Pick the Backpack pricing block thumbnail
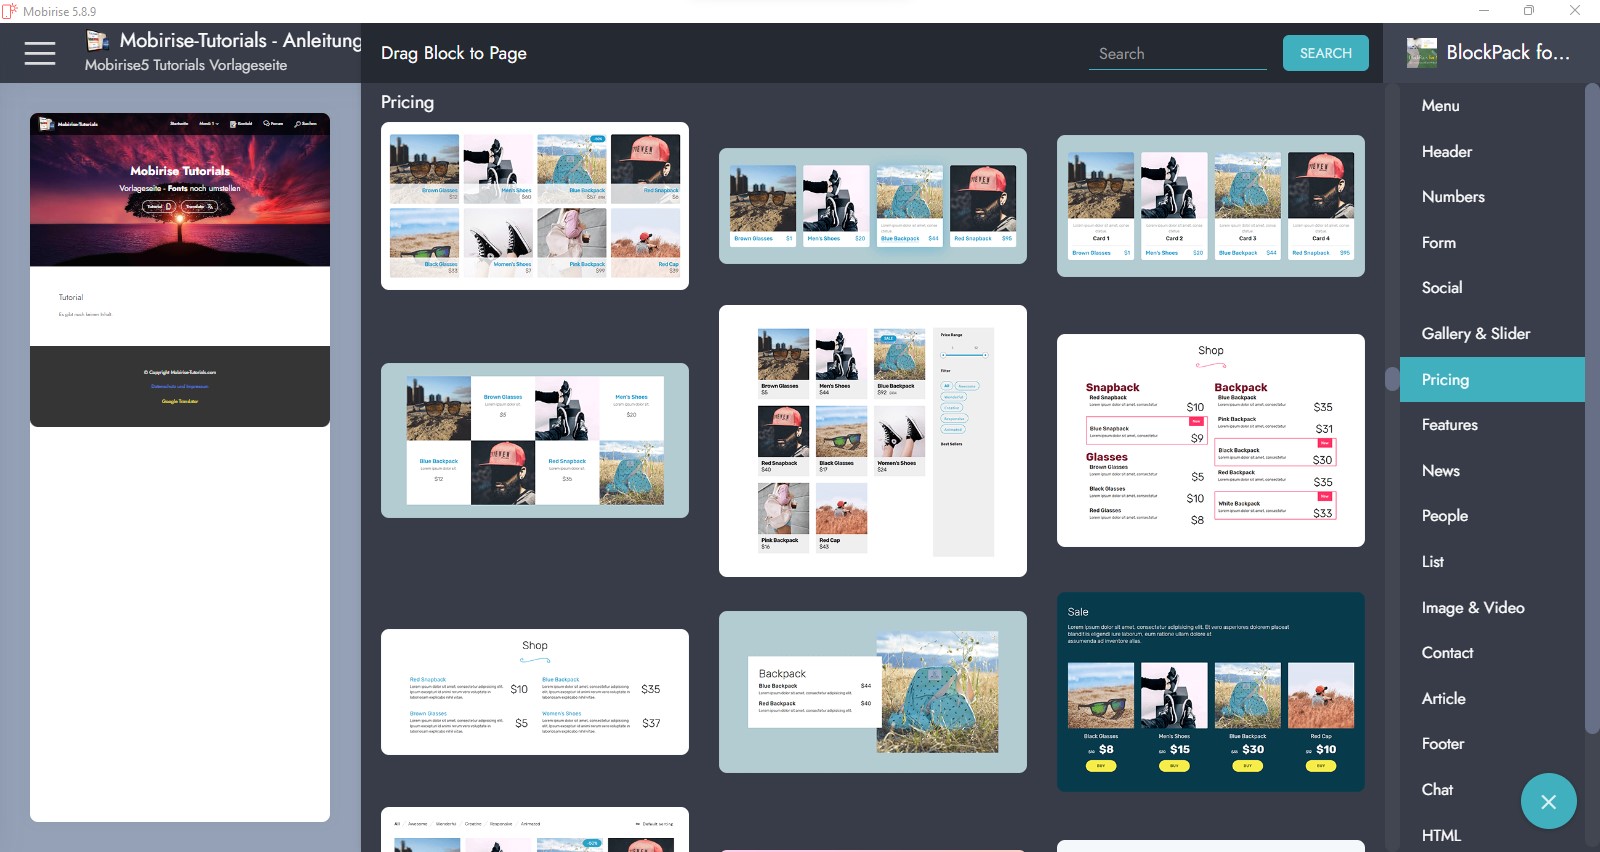Screen dimensions: 1600x852 pyautogui.click(x=872, y=692)
